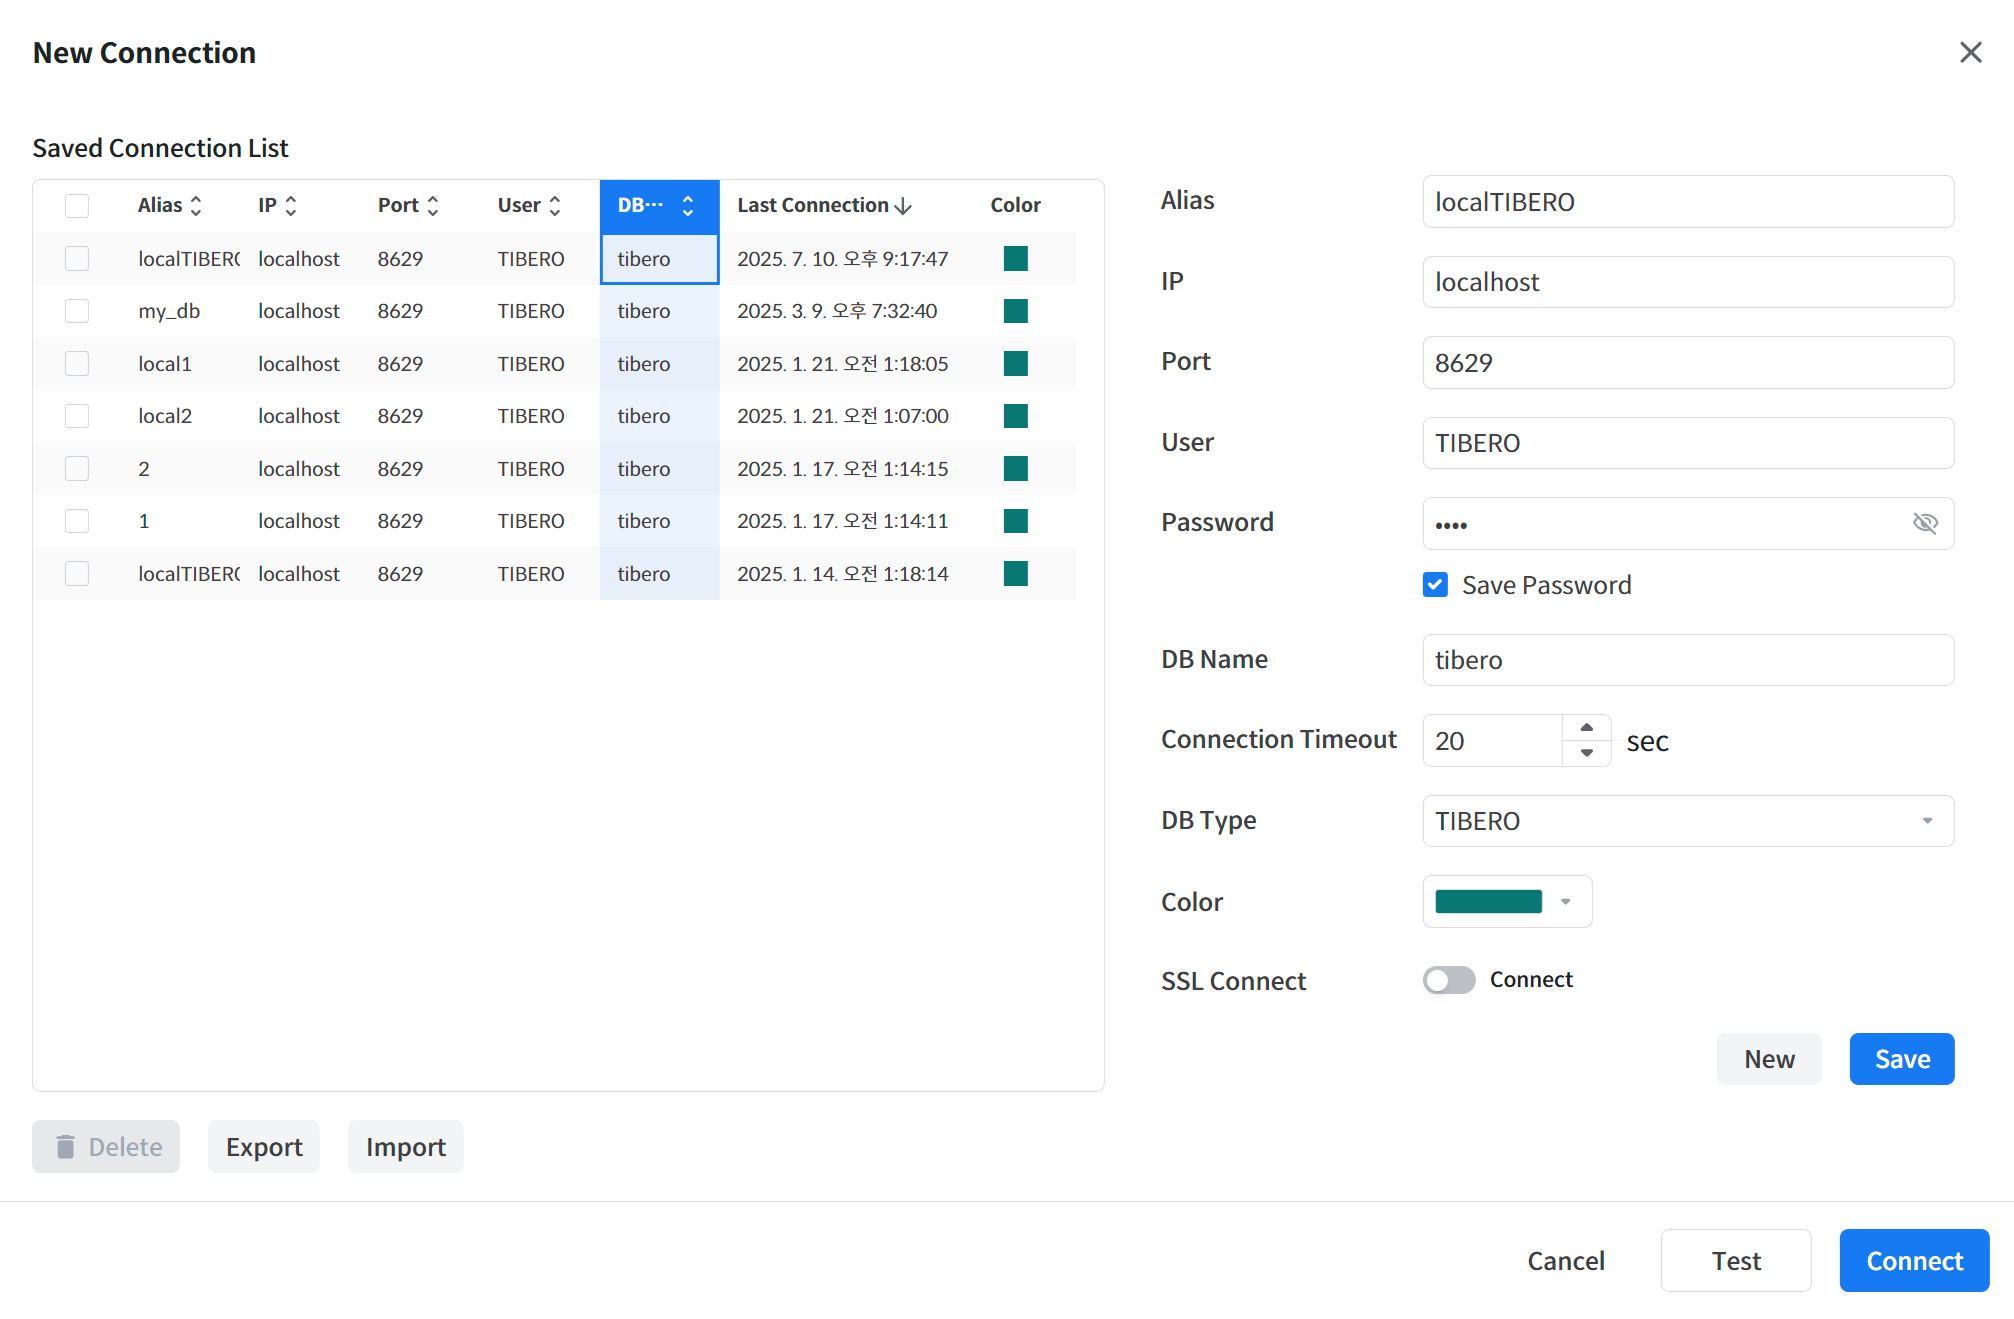2014x1319 pixels.
Task: Tick the select-all header checkbox
Action: pyautogui.click(x=77, y=206)
